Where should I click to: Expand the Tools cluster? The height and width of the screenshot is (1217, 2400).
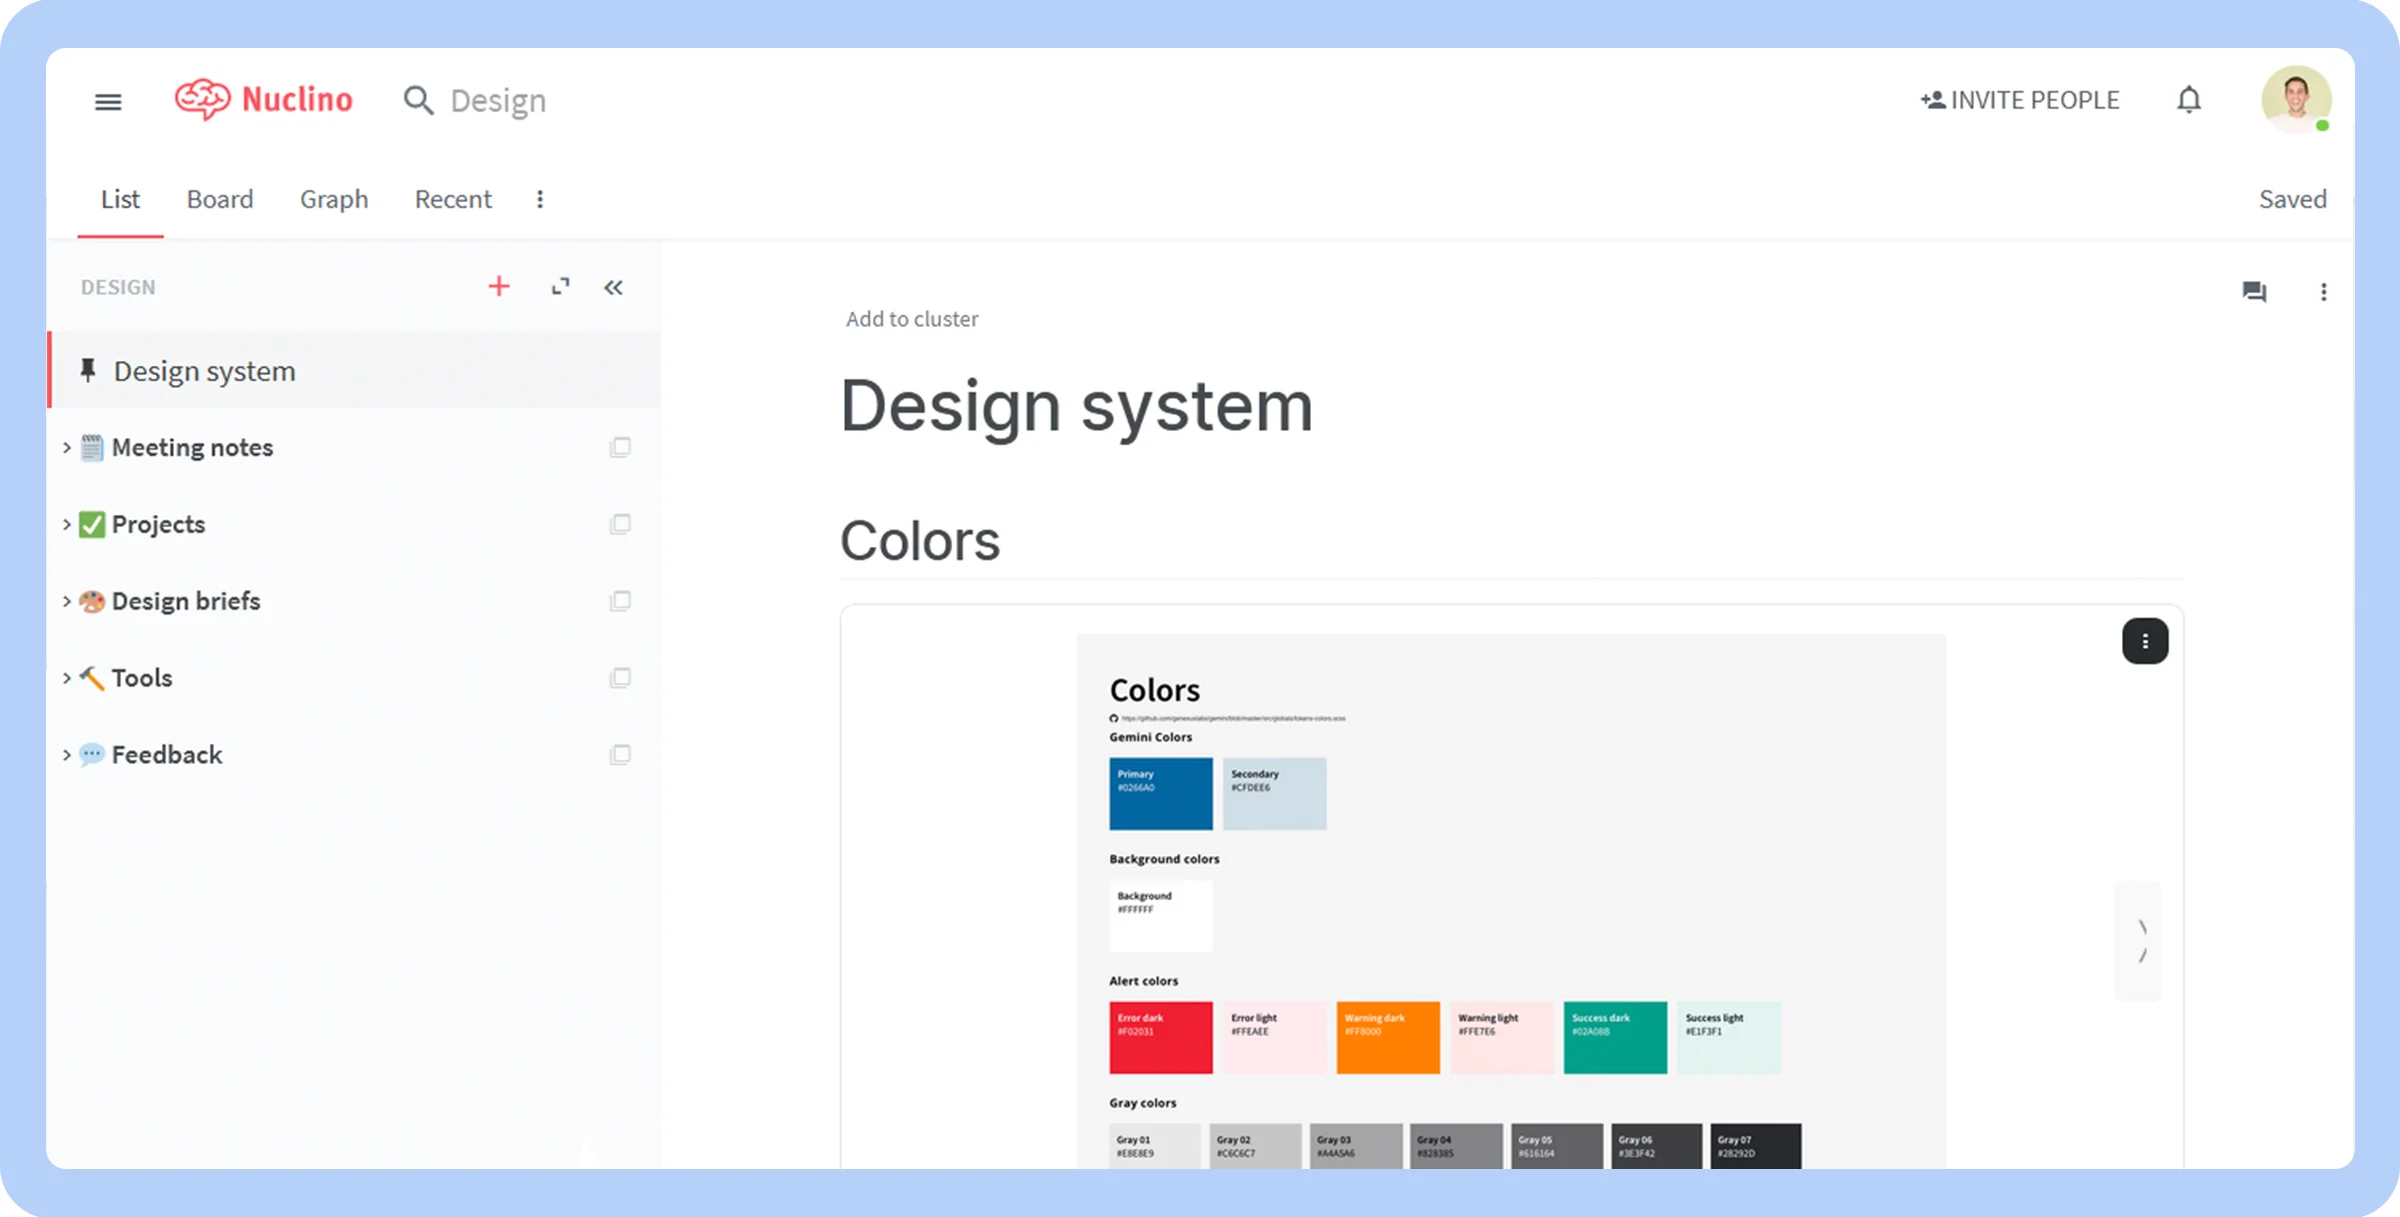(65, 678)
